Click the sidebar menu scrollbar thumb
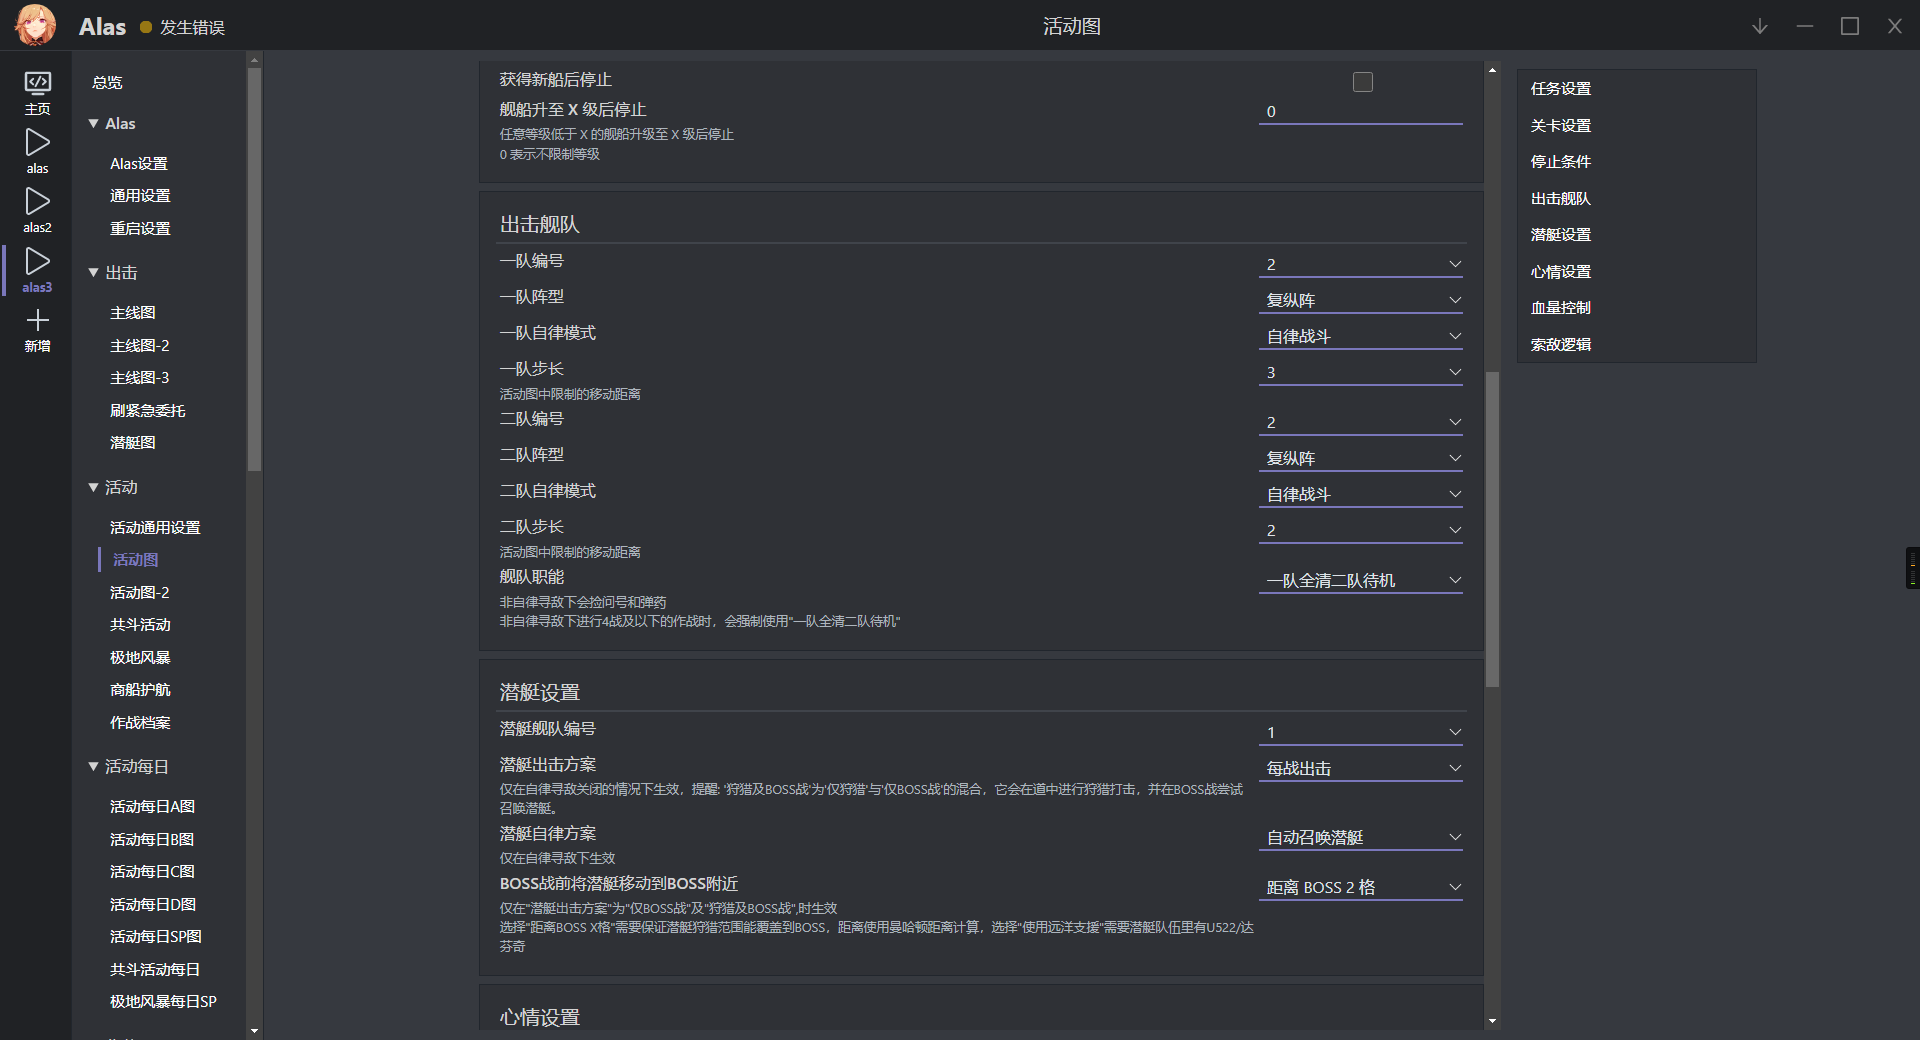Image resolution: width=1920 pixels, height=1040 pixels. point(254,269)
